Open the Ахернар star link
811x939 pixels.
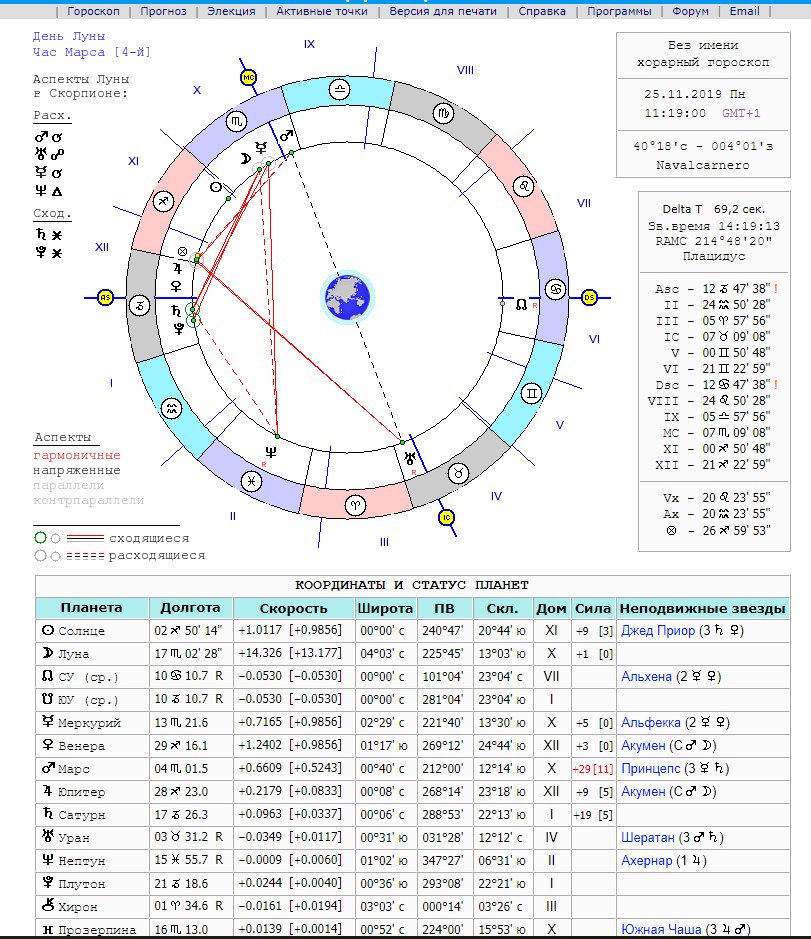[x=647, y=861]
